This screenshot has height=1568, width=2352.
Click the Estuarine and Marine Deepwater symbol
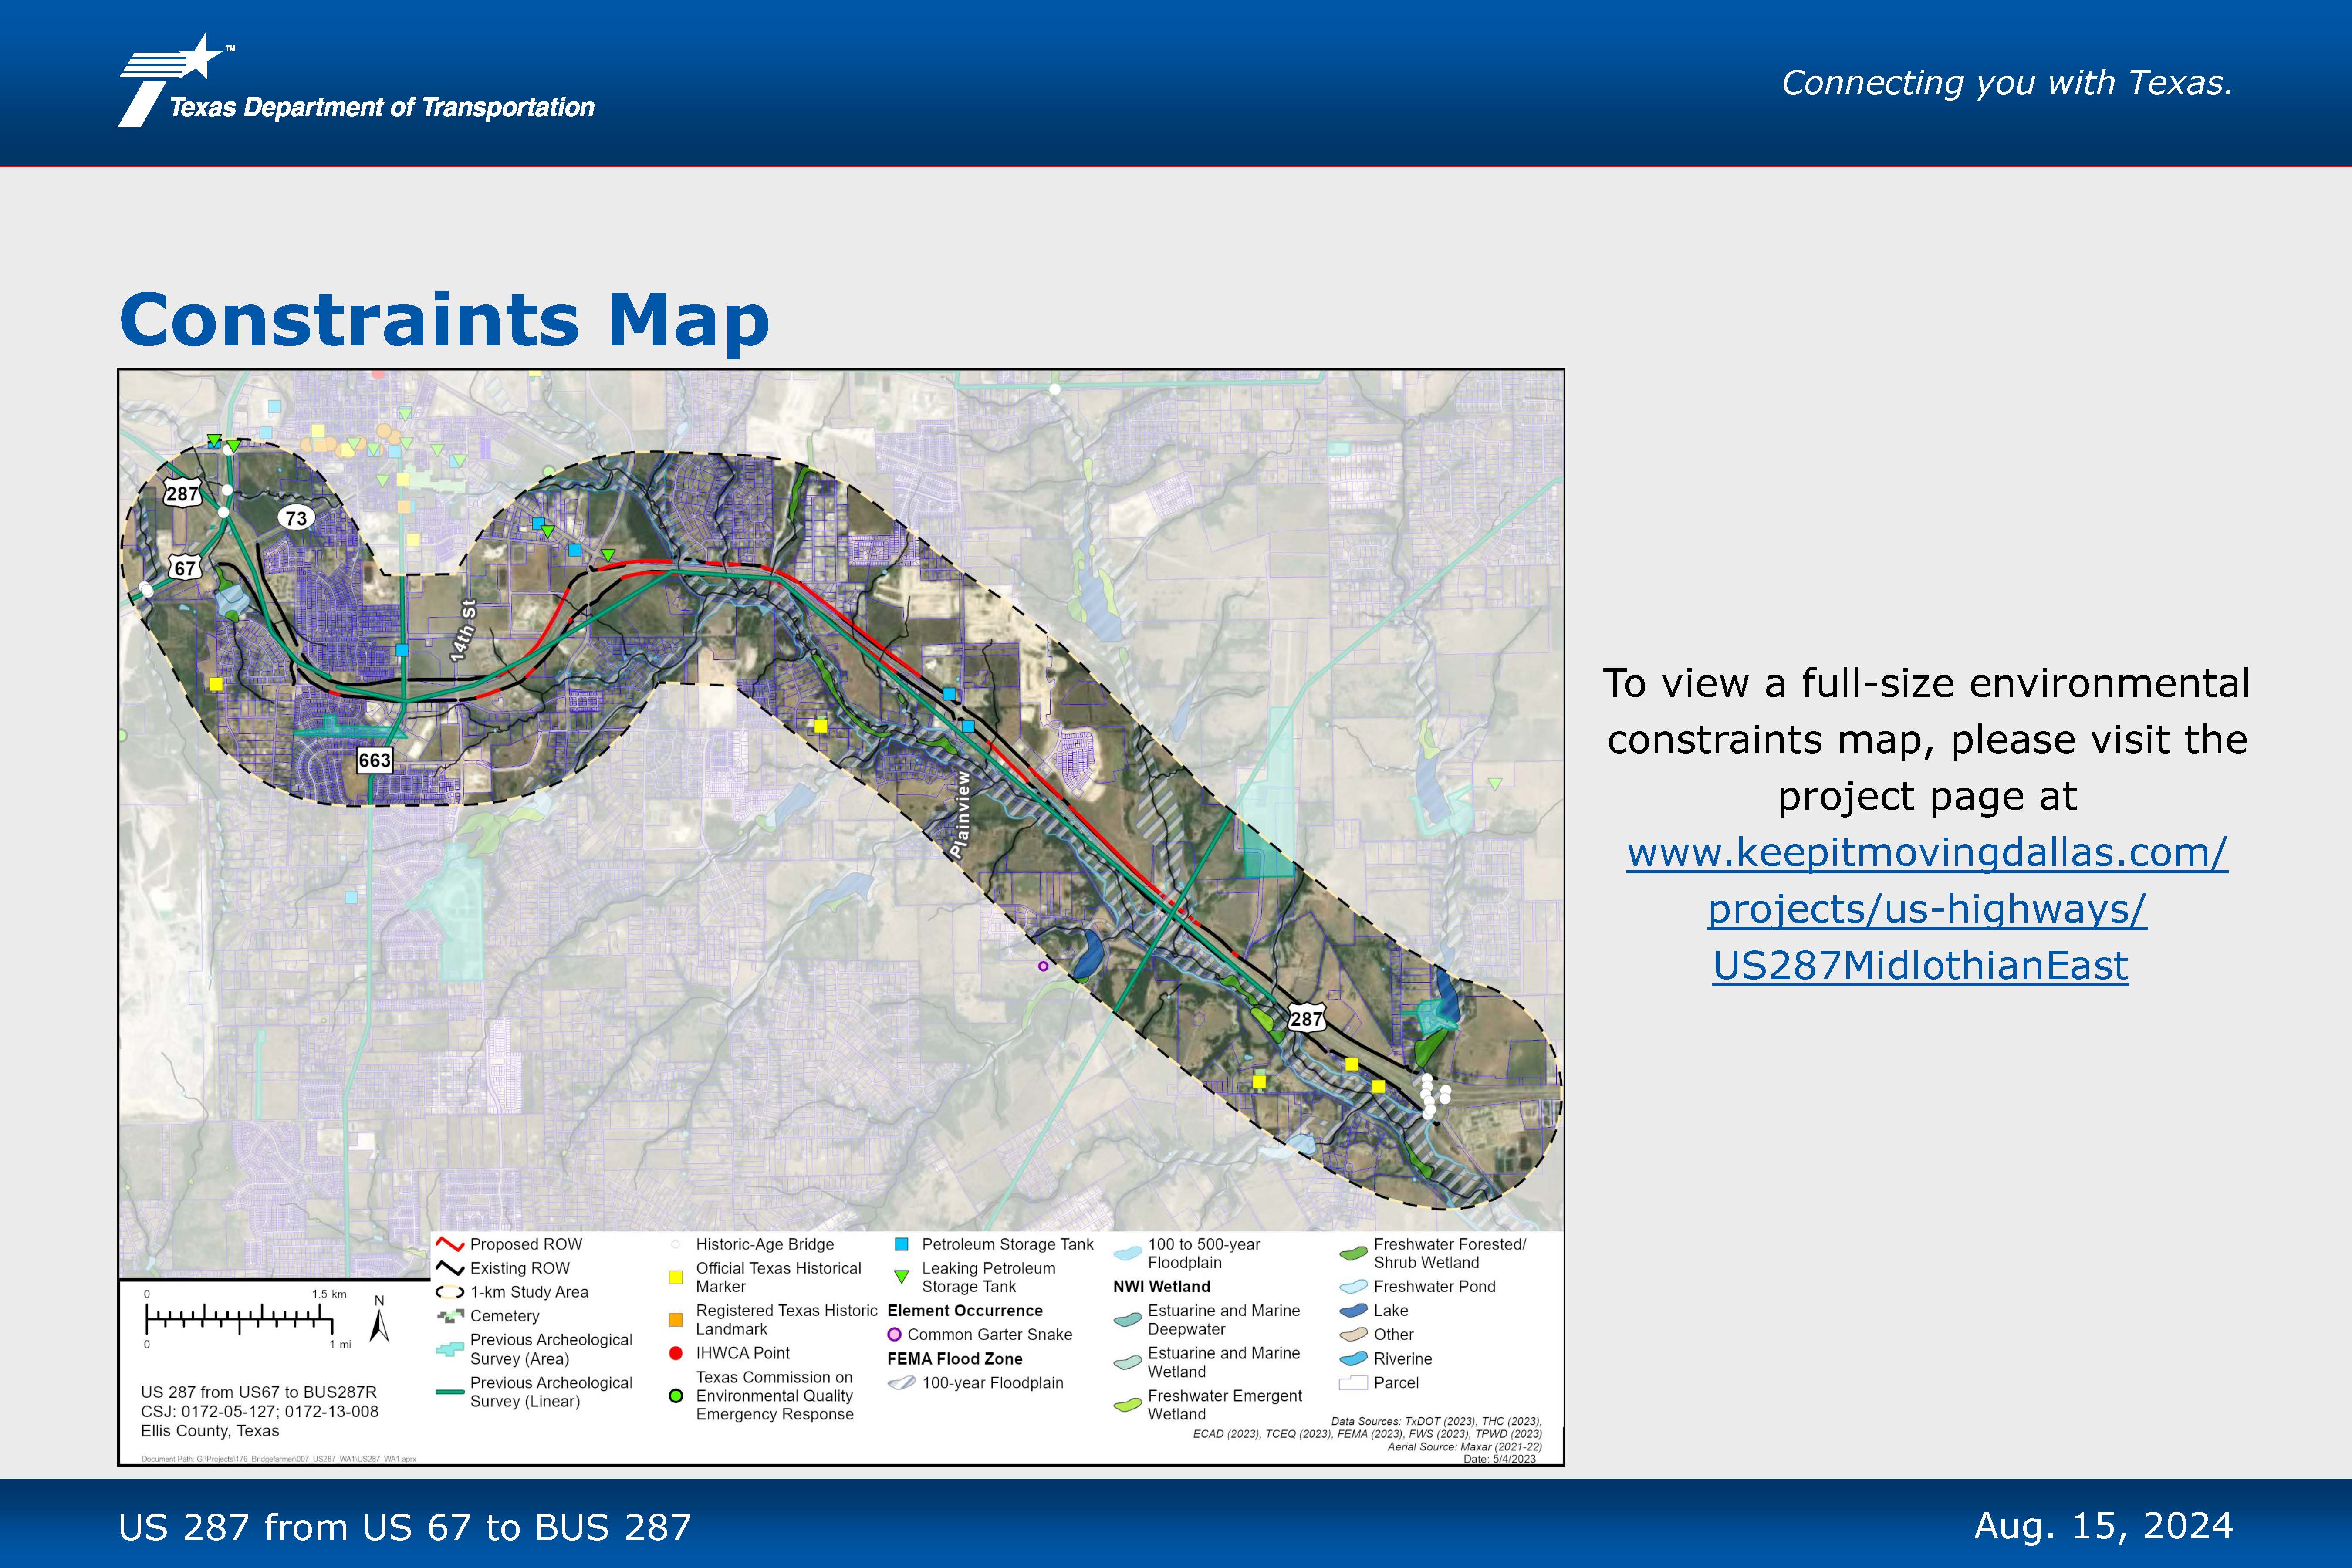click(x=1127, y=1320)
